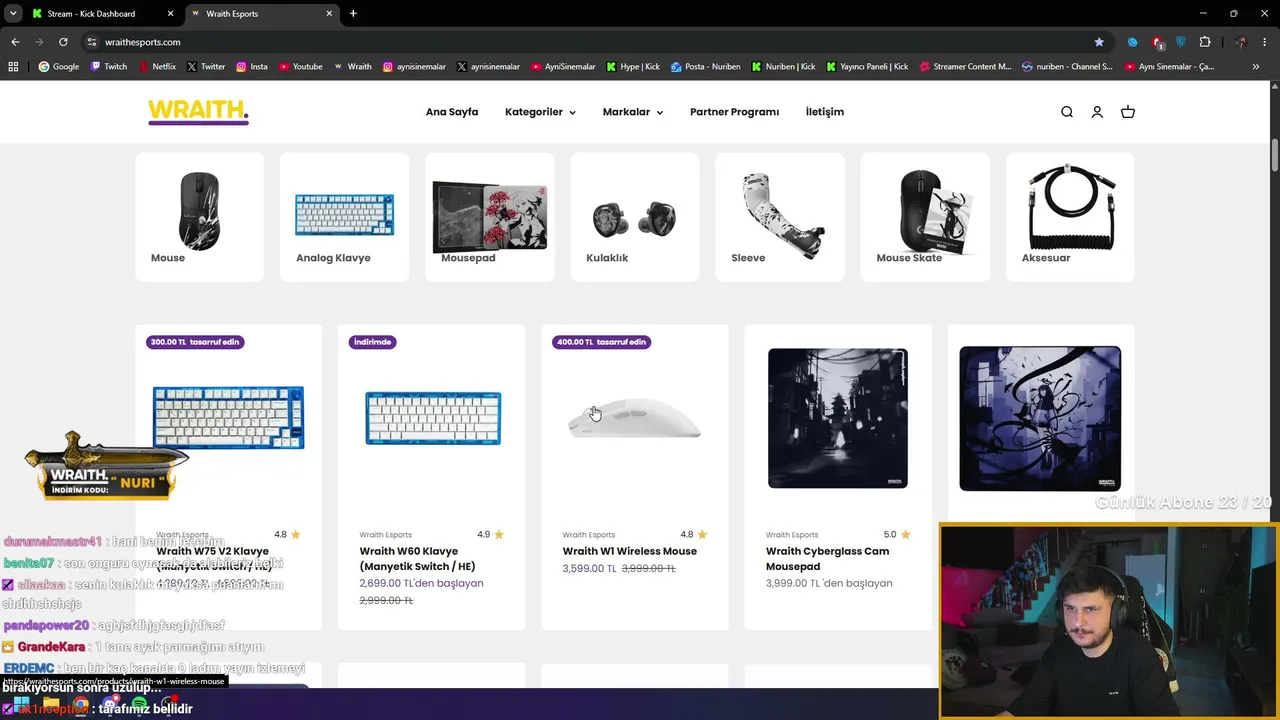Bookmark this page with the star icon
The width and height of the screenshot is (1280, 720).
[x=1099, y=42]
